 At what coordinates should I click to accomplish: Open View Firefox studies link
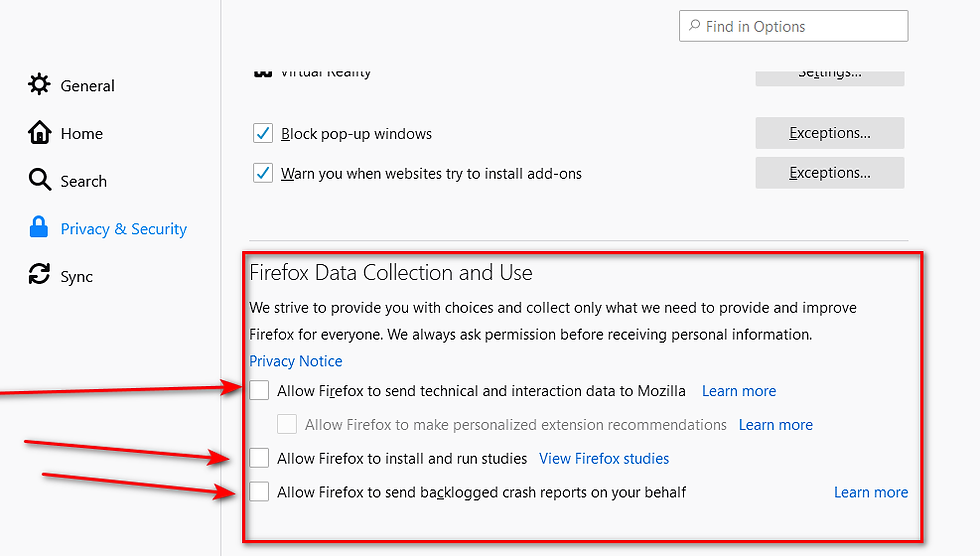[604, 459]
